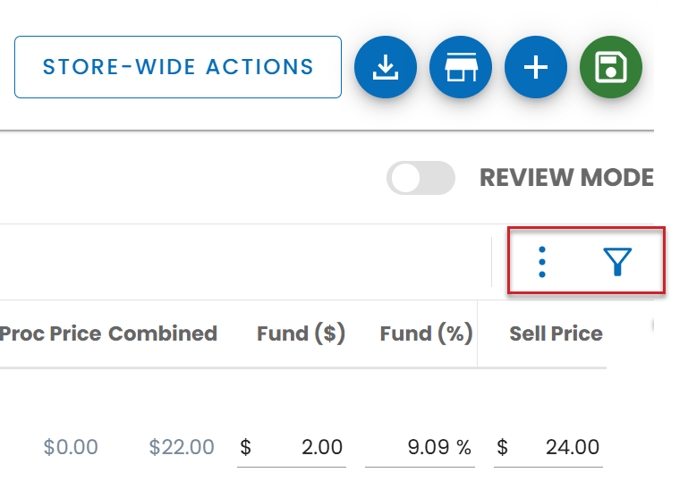Screen dimensions: 688x481
Task: Open the table filter funnel icon
Action: click(x=619, y=262)
